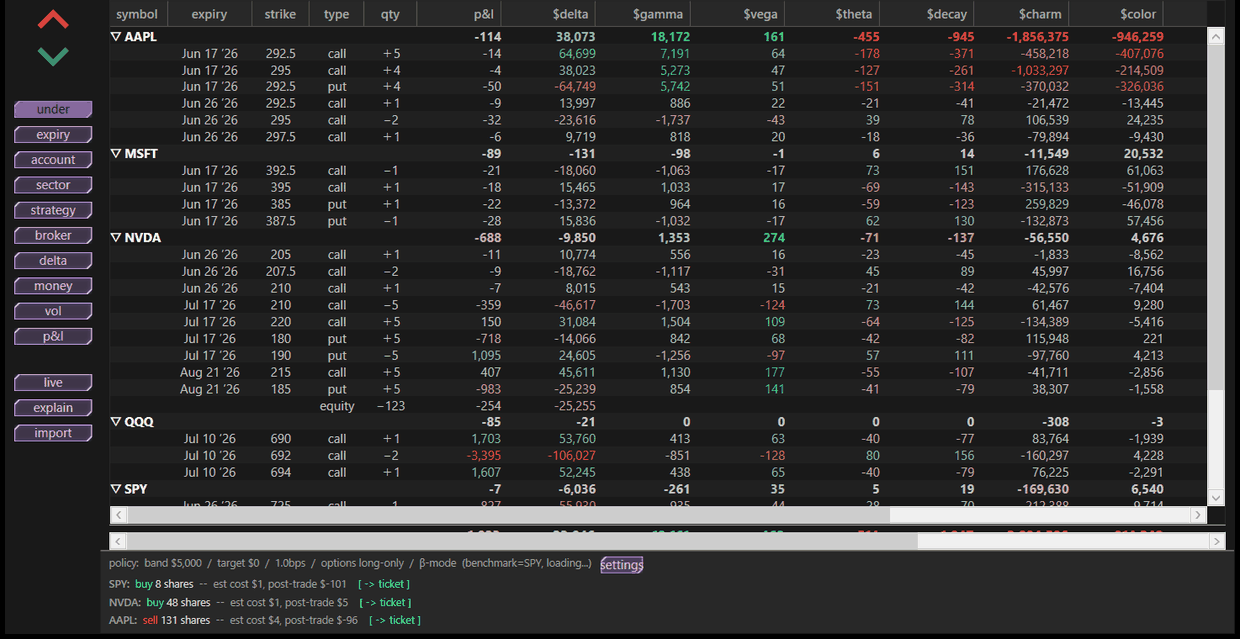Viewport: 1240px width, 639px height.
Task: Select NVDA total p&l -688
Action: point(488,238)
